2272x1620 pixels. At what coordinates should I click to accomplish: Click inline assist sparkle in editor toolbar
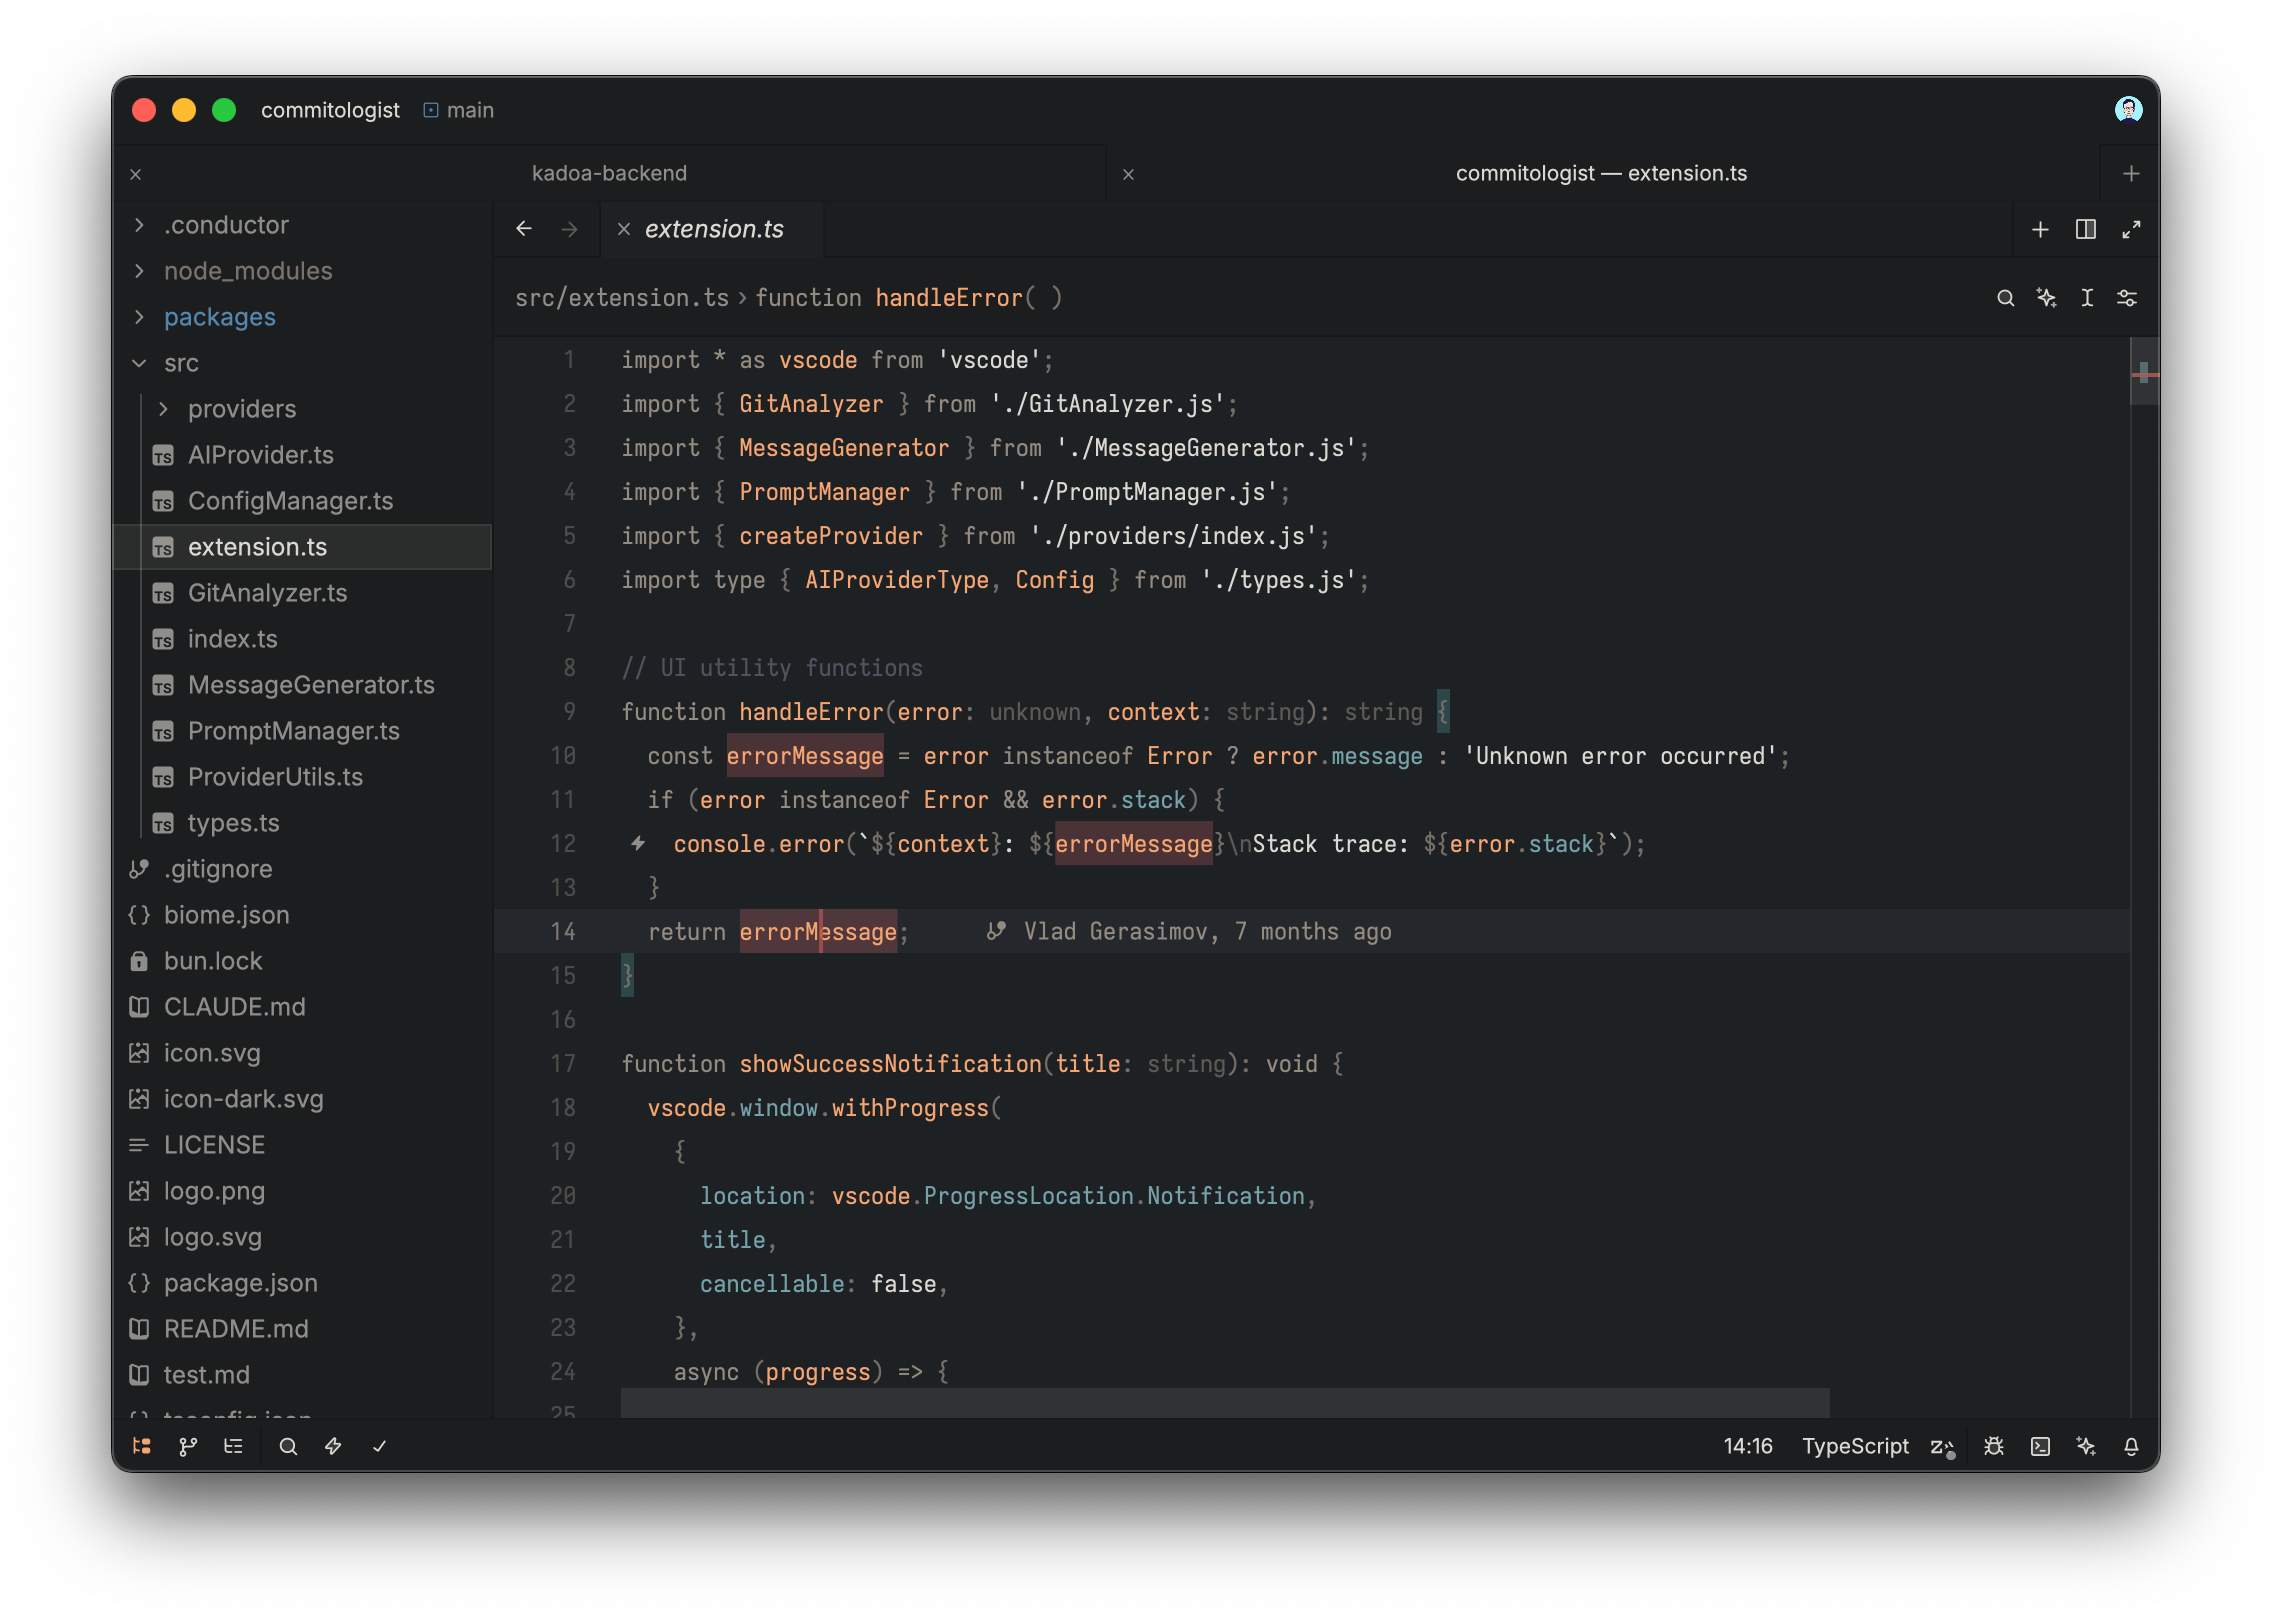2046,298
